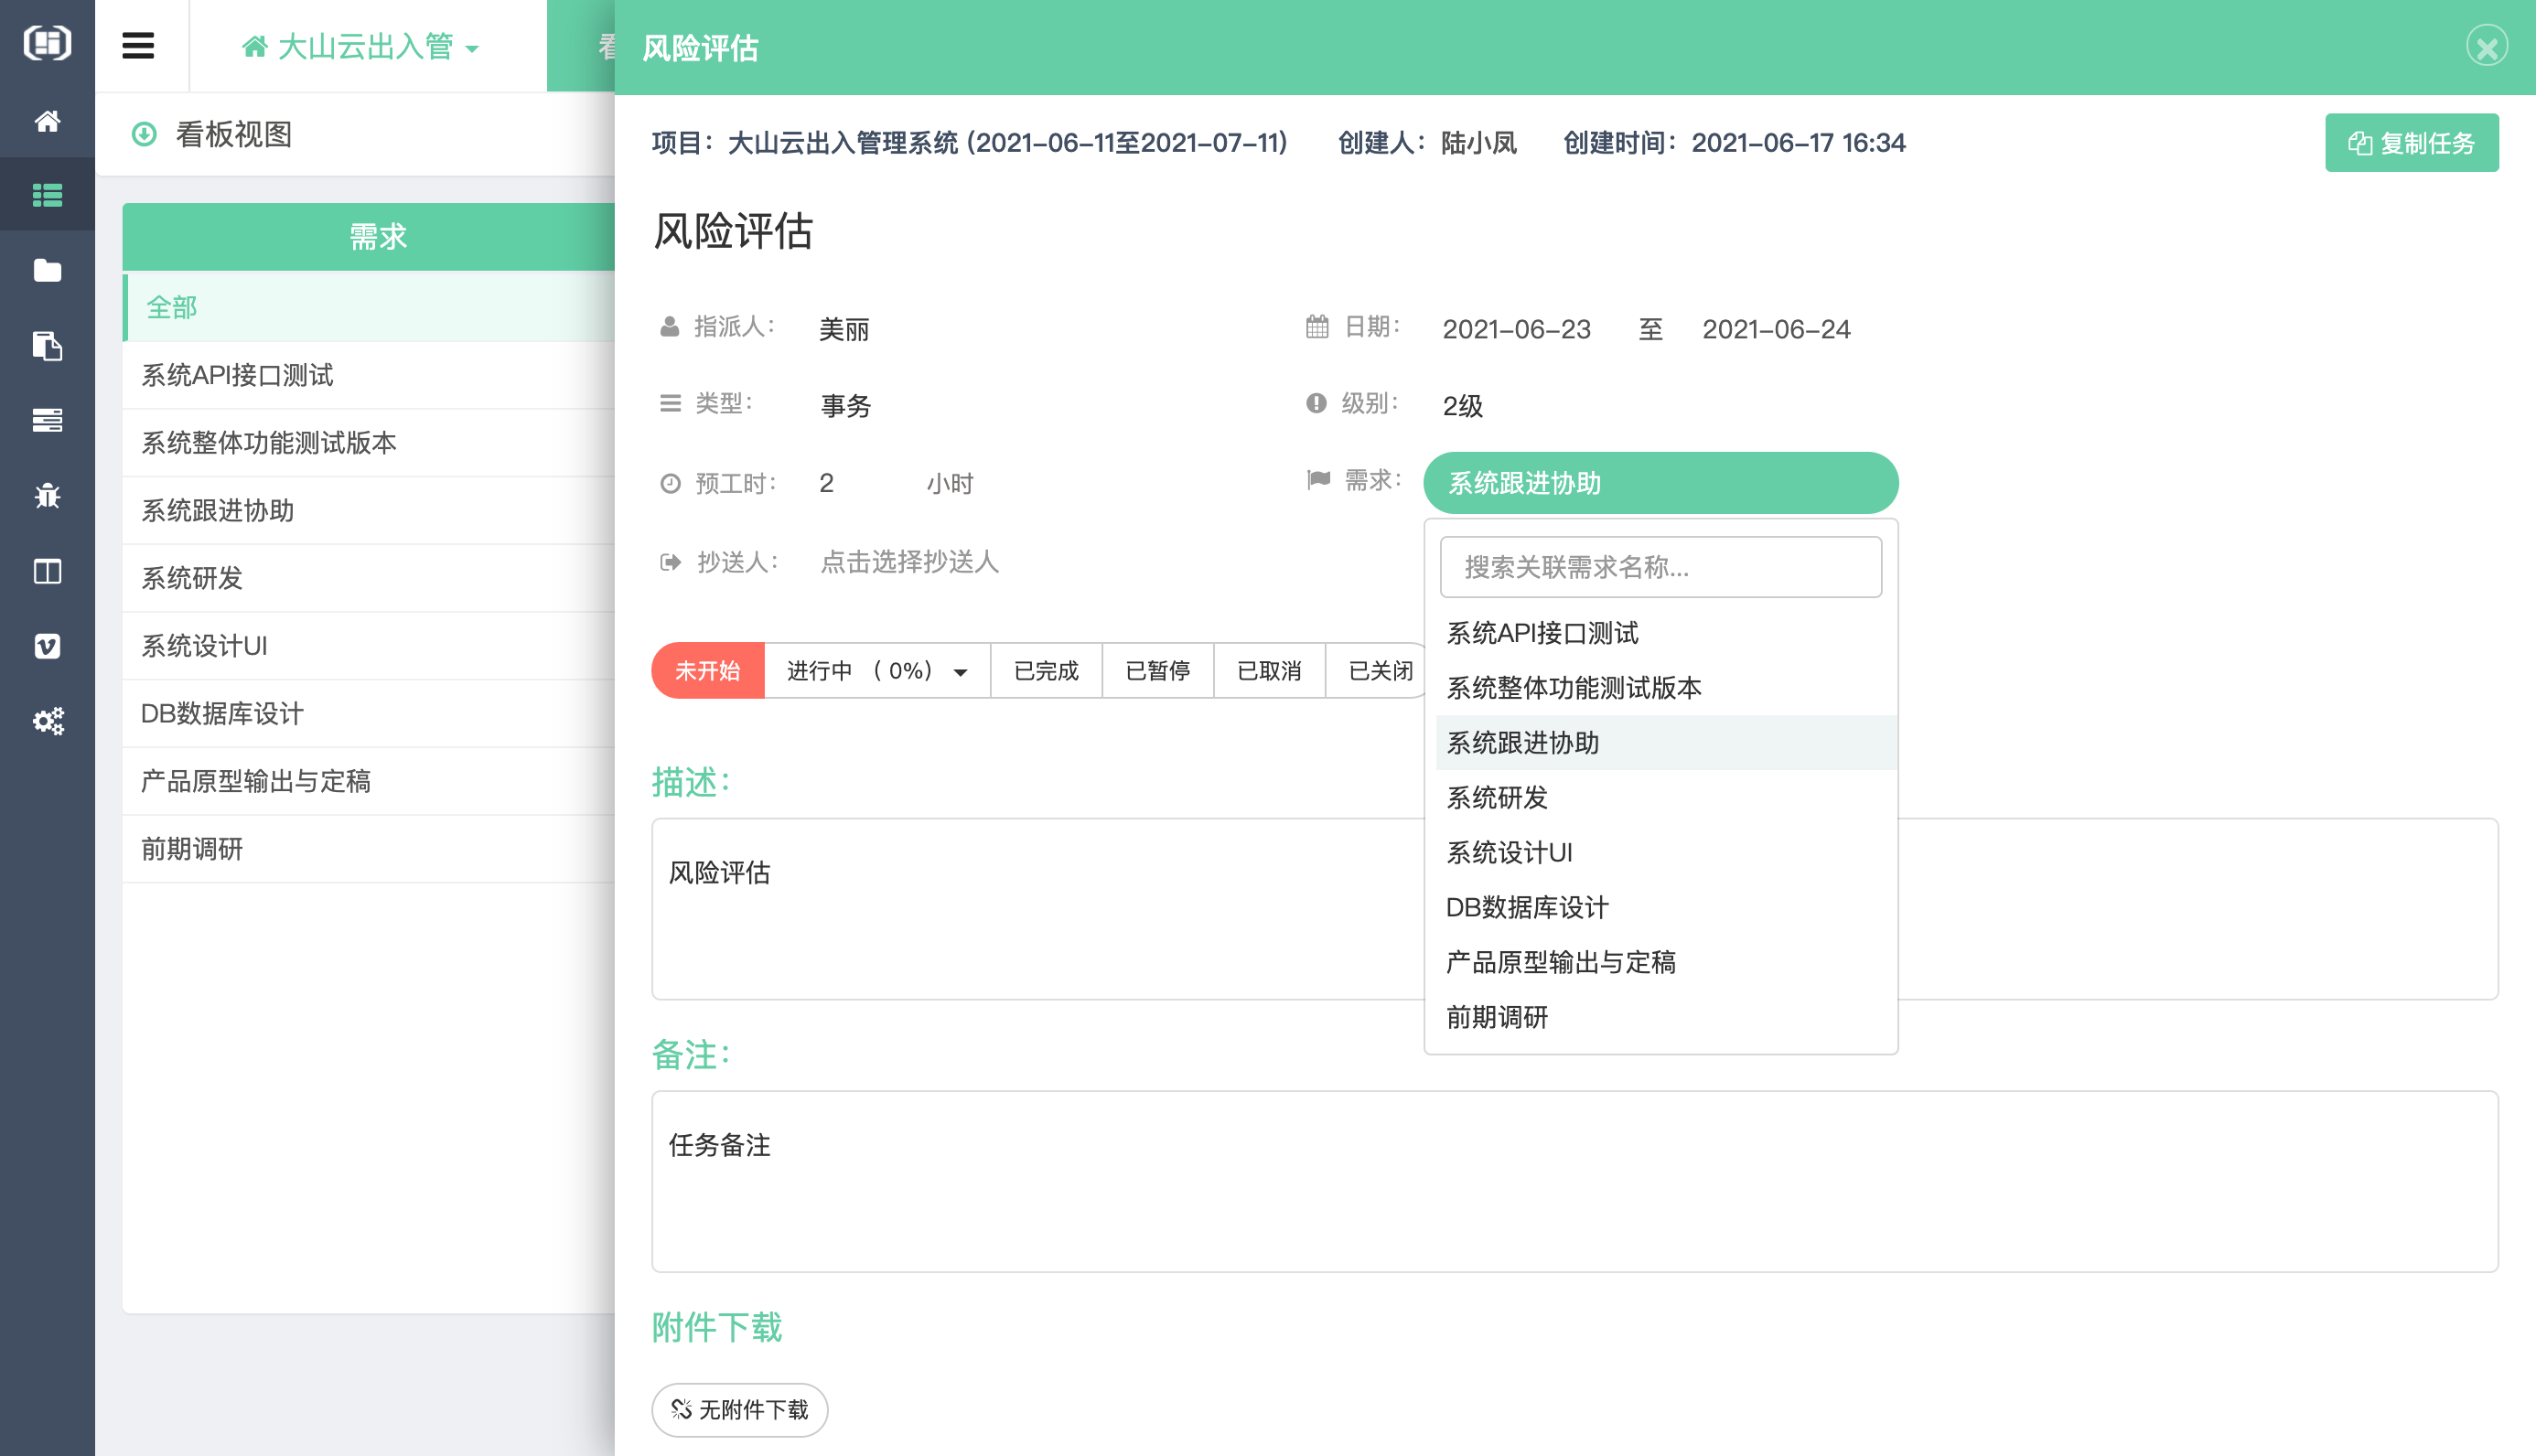This screenshot has height=1456, width=2536.
Task: Choose 前期调研 in the requirement list
Action: click(1497, 1017)
